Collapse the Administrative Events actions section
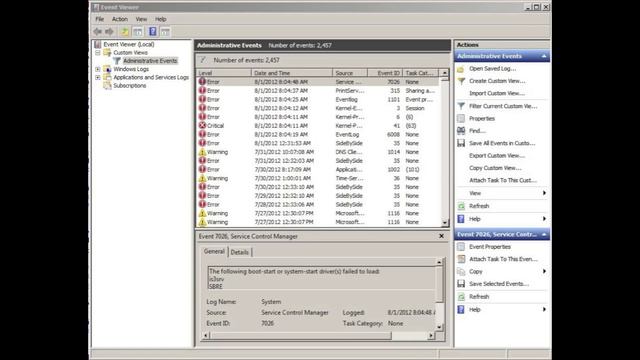This screenshot has width=640, height=360. (544, 56)
